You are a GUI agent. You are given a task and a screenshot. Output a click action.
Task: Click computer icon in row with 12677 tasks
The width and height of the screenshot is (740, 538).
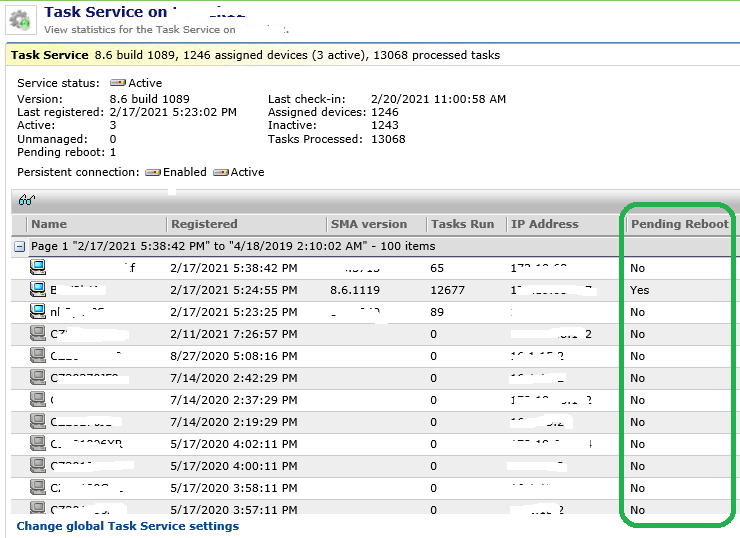tap(38, 289)
